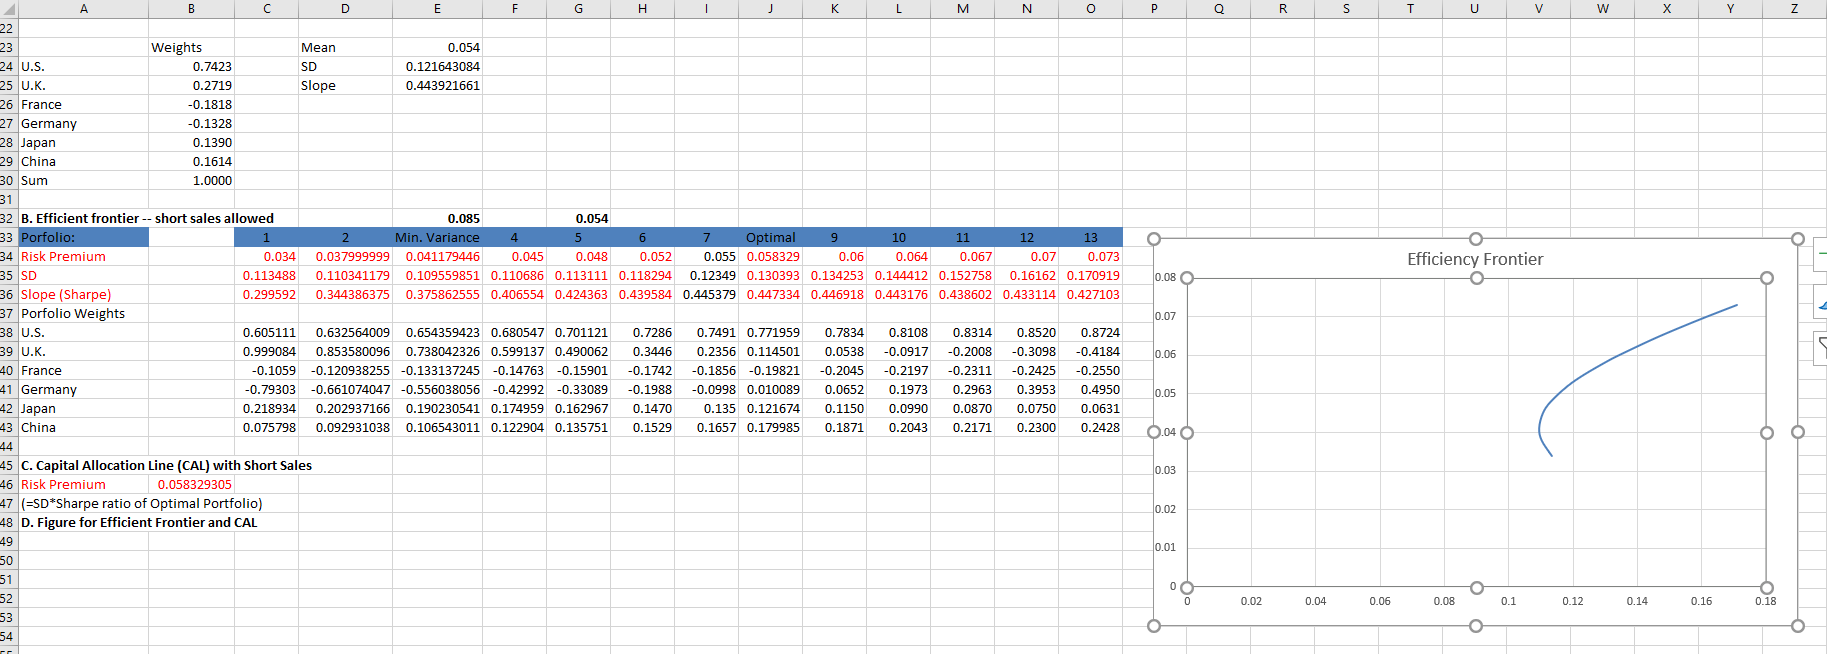This screenshot has height=654, width=1827.
Task: Select column P header
Action: click(x=1154, y=8)
